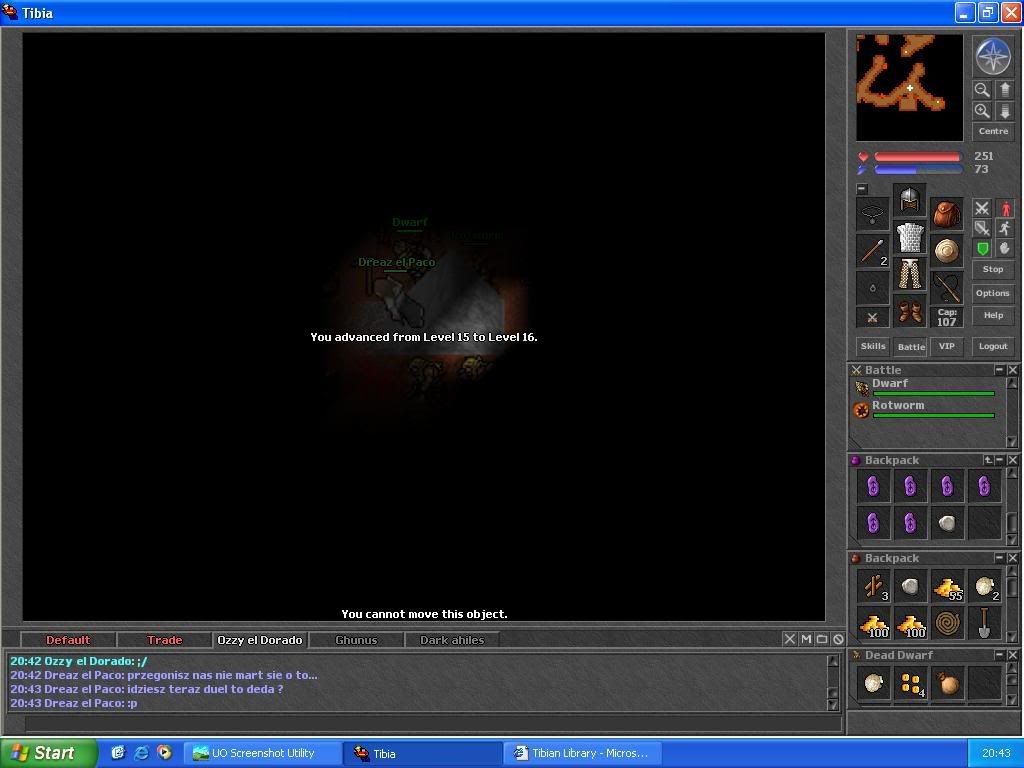This screenshot has height=768, width=1024.
Task: Pick the first purple rune in the purple backpack
Action: tap(873, 486)
